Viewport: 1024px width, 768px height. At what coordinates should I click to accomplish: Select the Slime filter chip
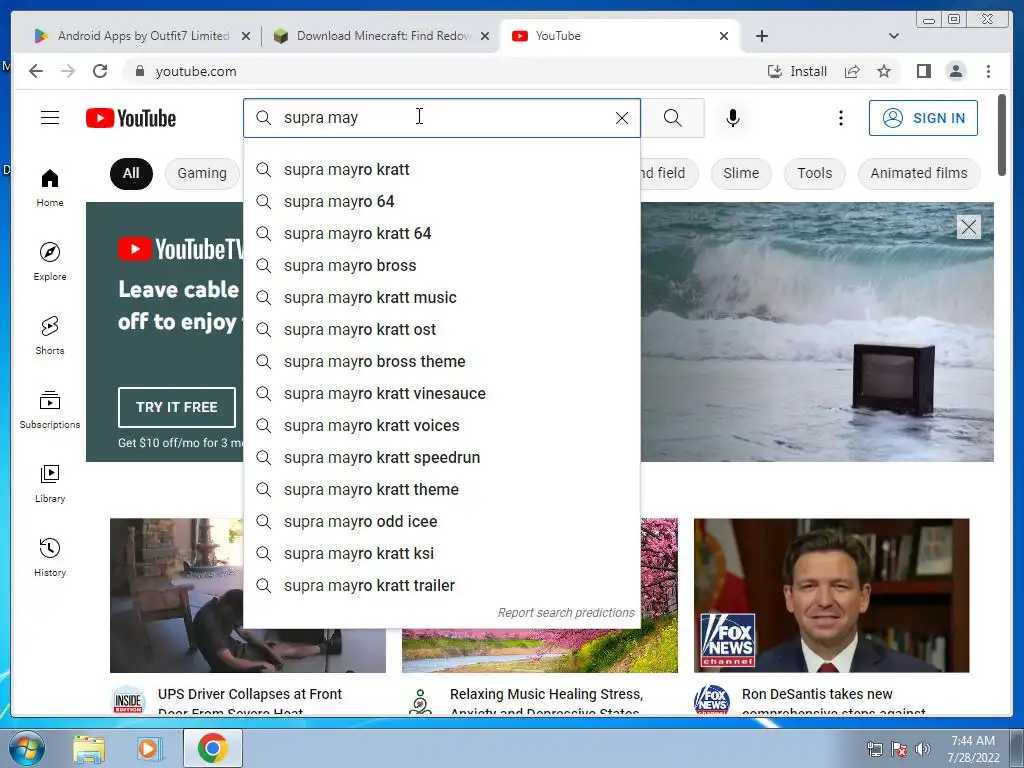coord(741,174)
